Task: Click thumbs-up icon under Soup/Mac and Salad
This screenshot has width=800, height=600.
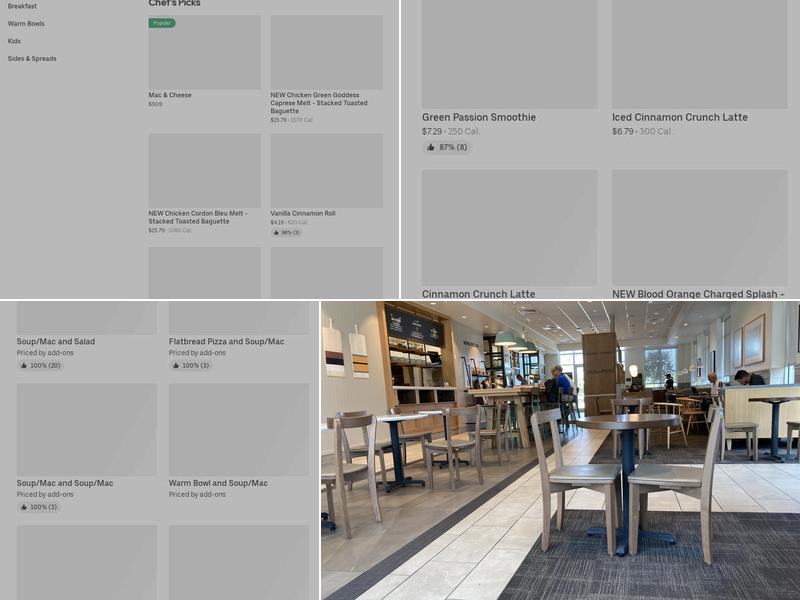Action: point(24,366)
